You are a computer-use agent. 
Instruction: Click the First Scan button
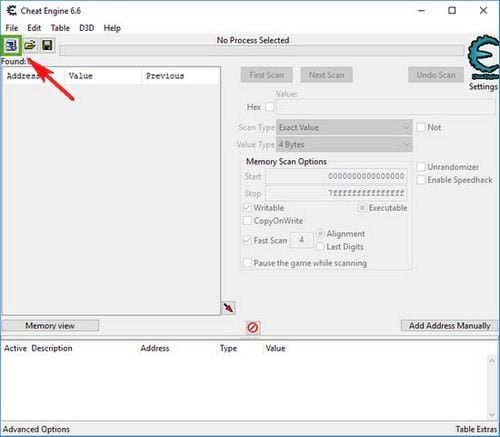click(267, 75)
